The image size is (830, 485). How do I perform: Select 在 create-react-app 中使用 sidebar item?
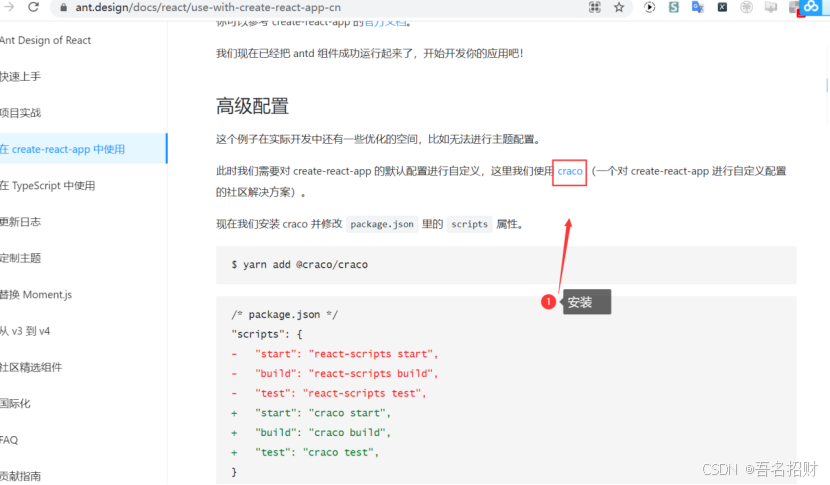tap(83, 149)
